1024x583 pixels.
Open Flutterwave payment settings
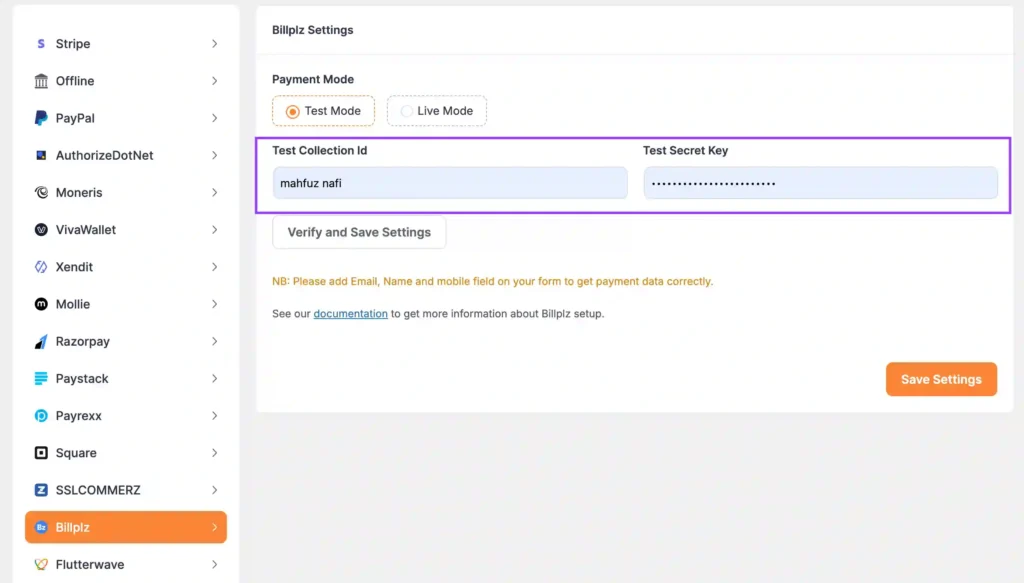pyautogui.click(x=126, y=565)
